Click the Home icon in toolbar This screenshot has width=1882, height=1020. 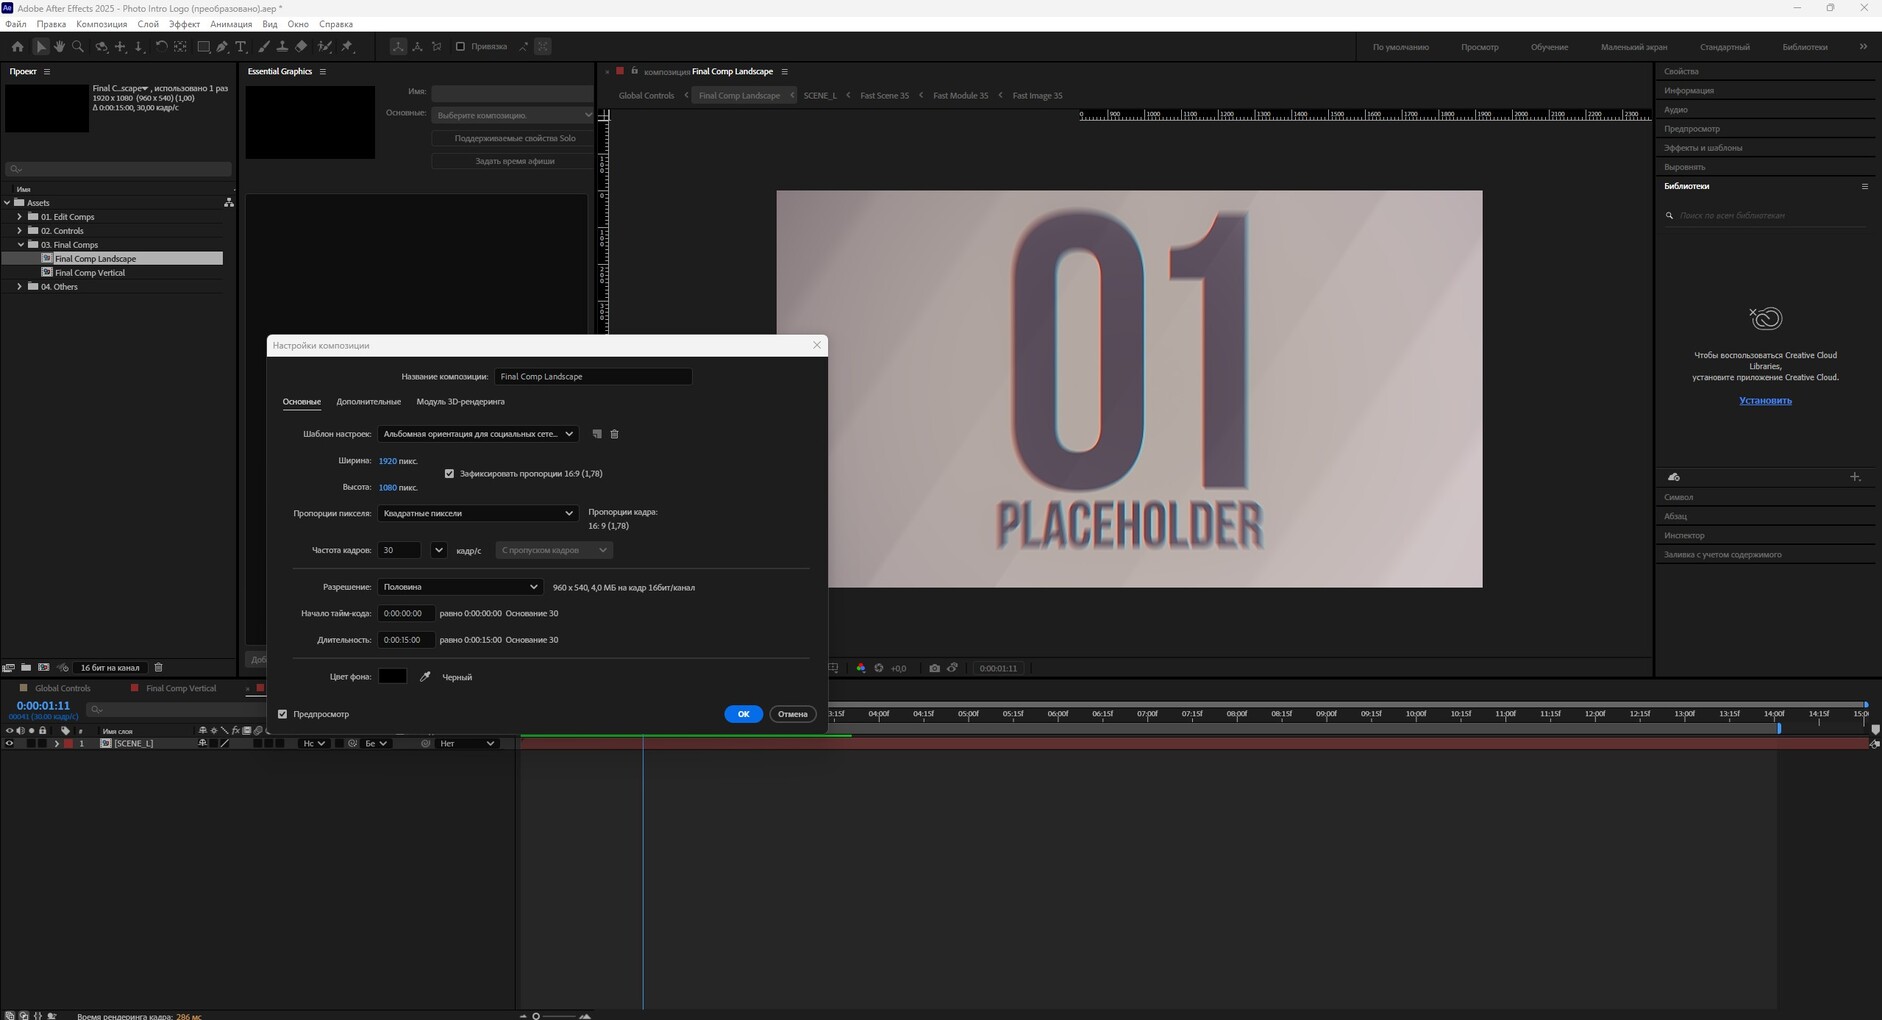pyautogui.click(x=17, y=46)
